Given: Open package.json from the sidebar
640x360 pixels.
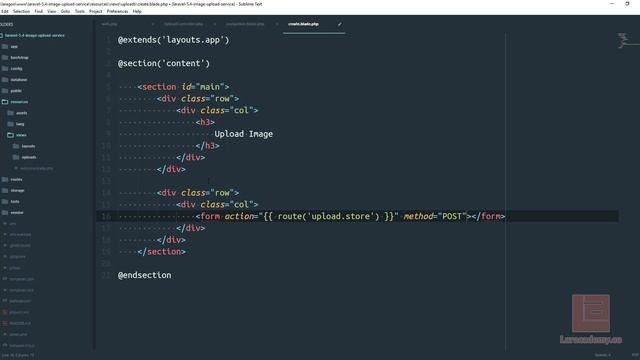Looking at the screenshot, I should pyautogui.click(x=20, y=301).
